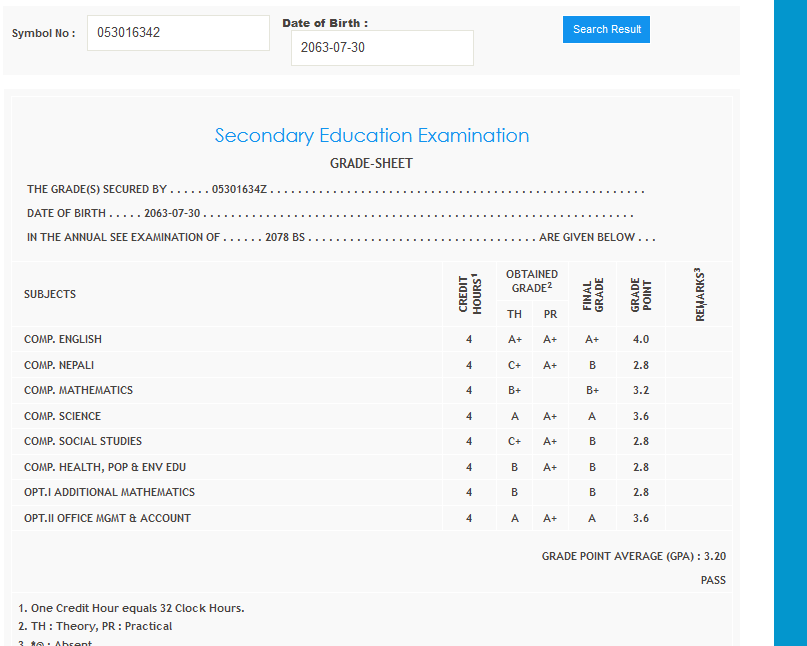The image size is (807, 646).
Task: Click the Symbol No label
Action: (x=43, y=33)
